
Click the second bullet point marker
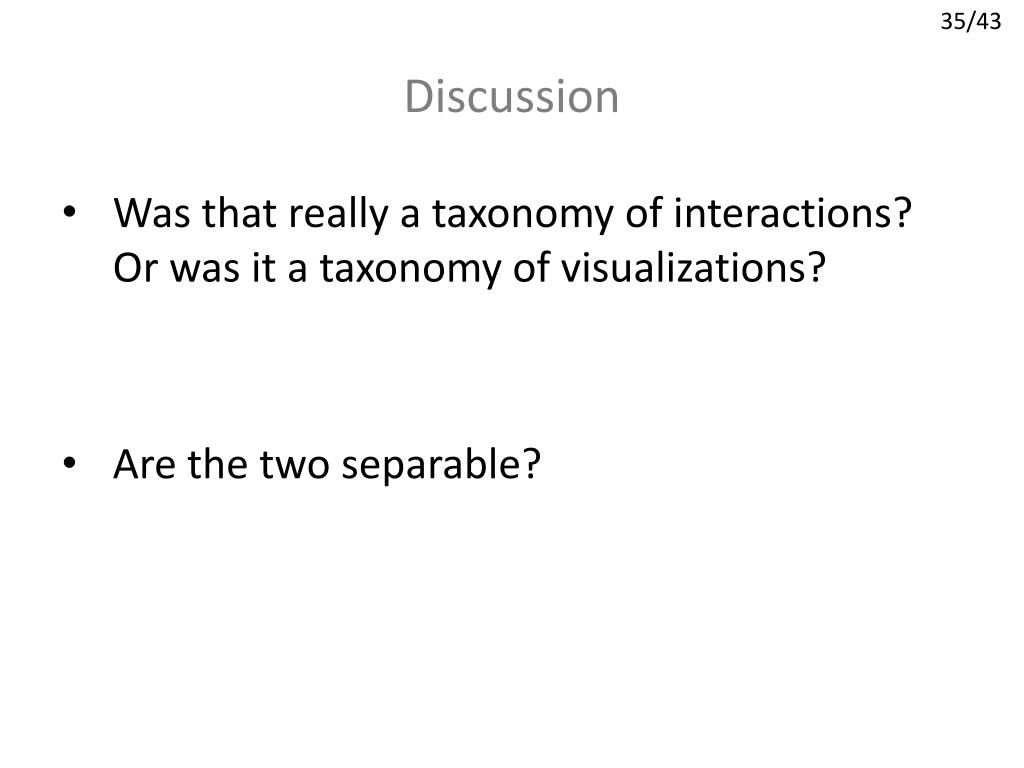tap(70, 463)
